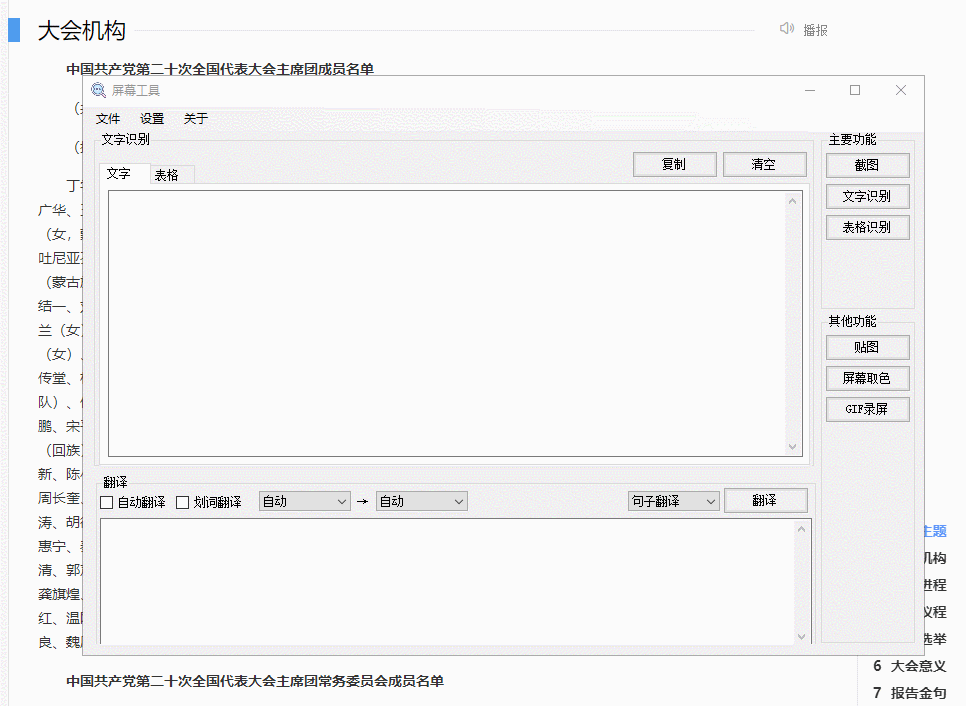Screen dimensions: 966x706
Task: Close the 屏幕工具 window
Action: (901, 91)
